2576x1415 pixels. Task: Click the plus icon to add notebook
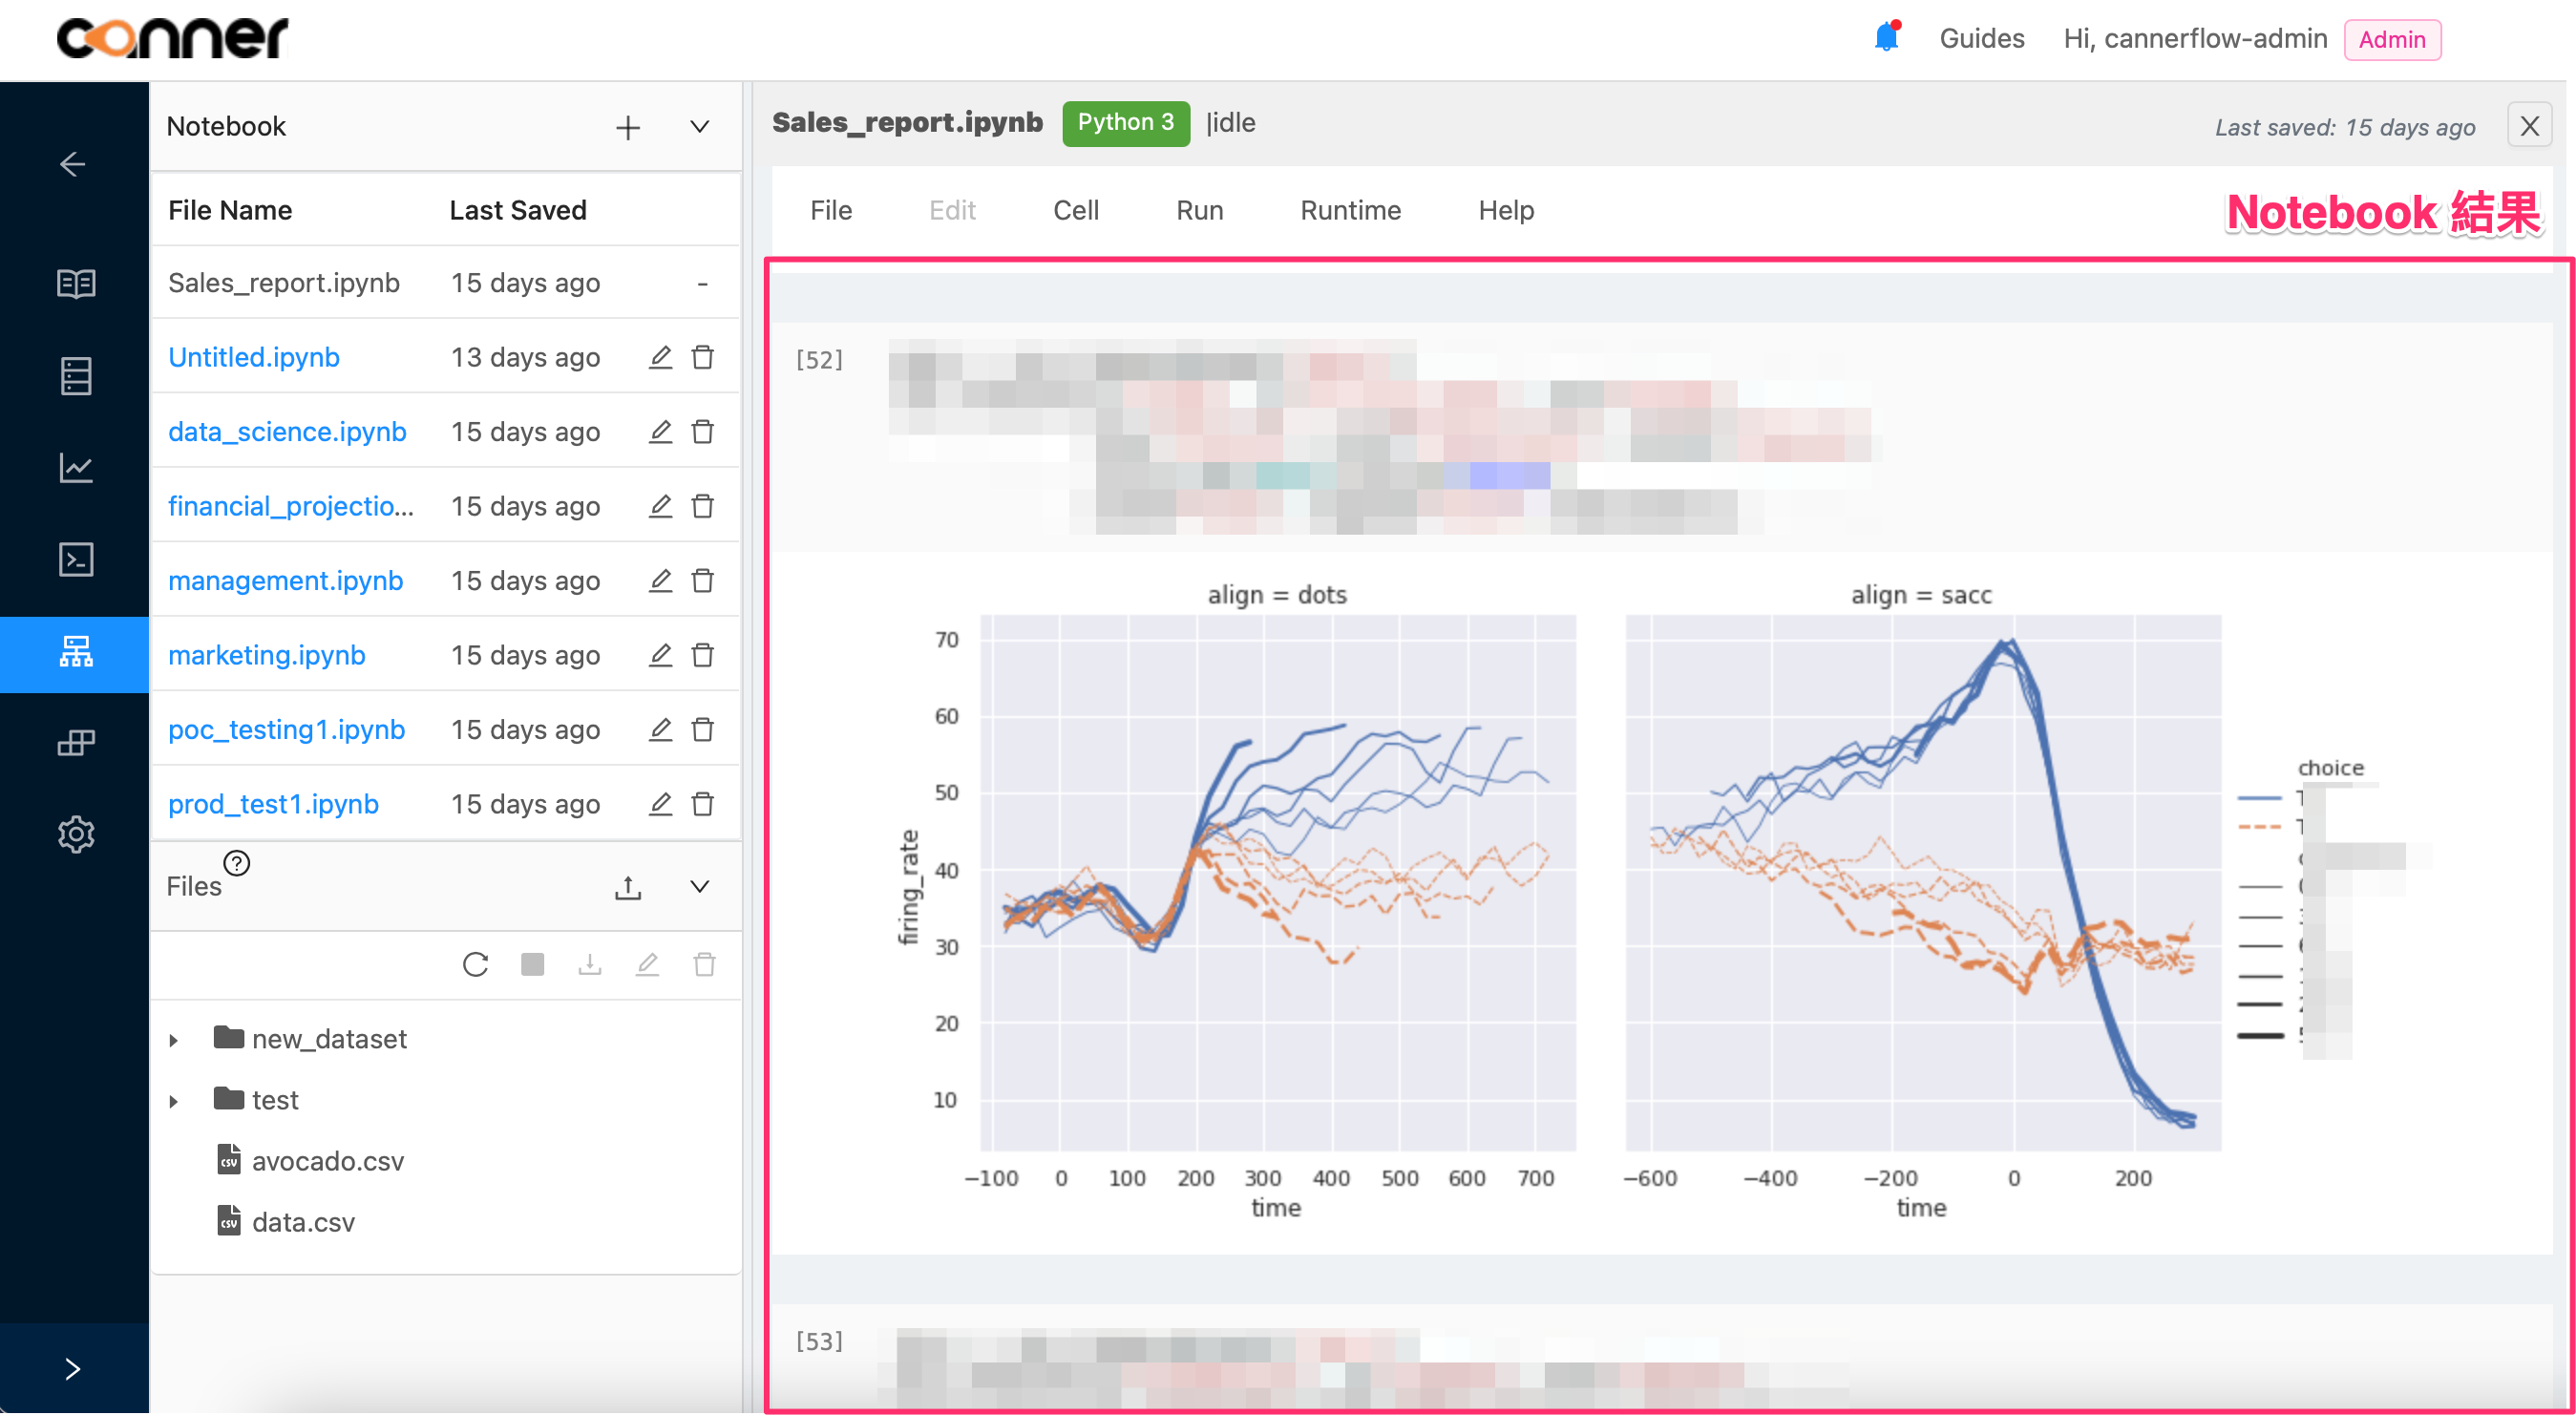click(627, 127)
